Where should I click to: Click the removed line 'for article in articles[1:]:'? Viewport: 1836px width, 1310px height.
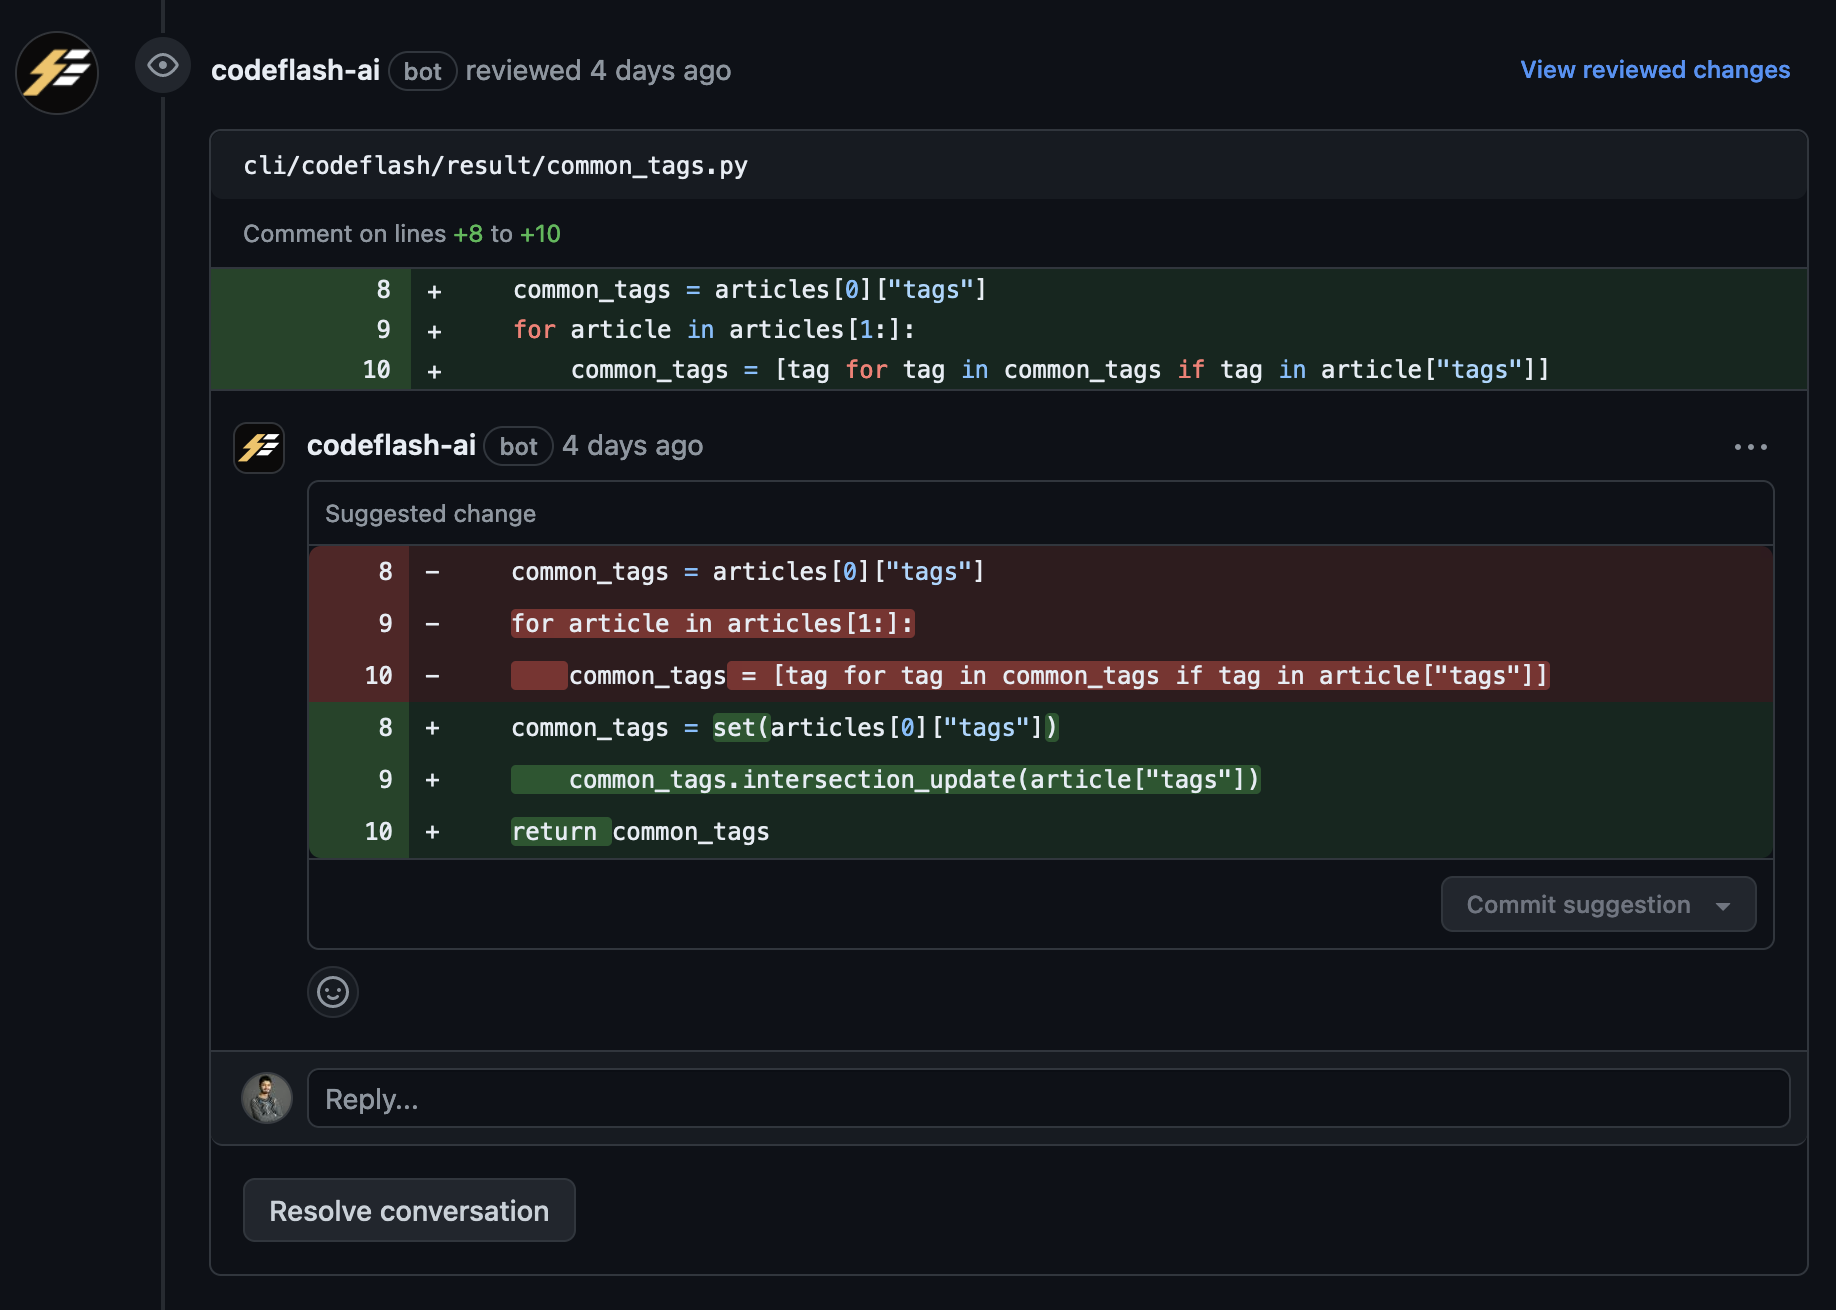click(712, 624)
